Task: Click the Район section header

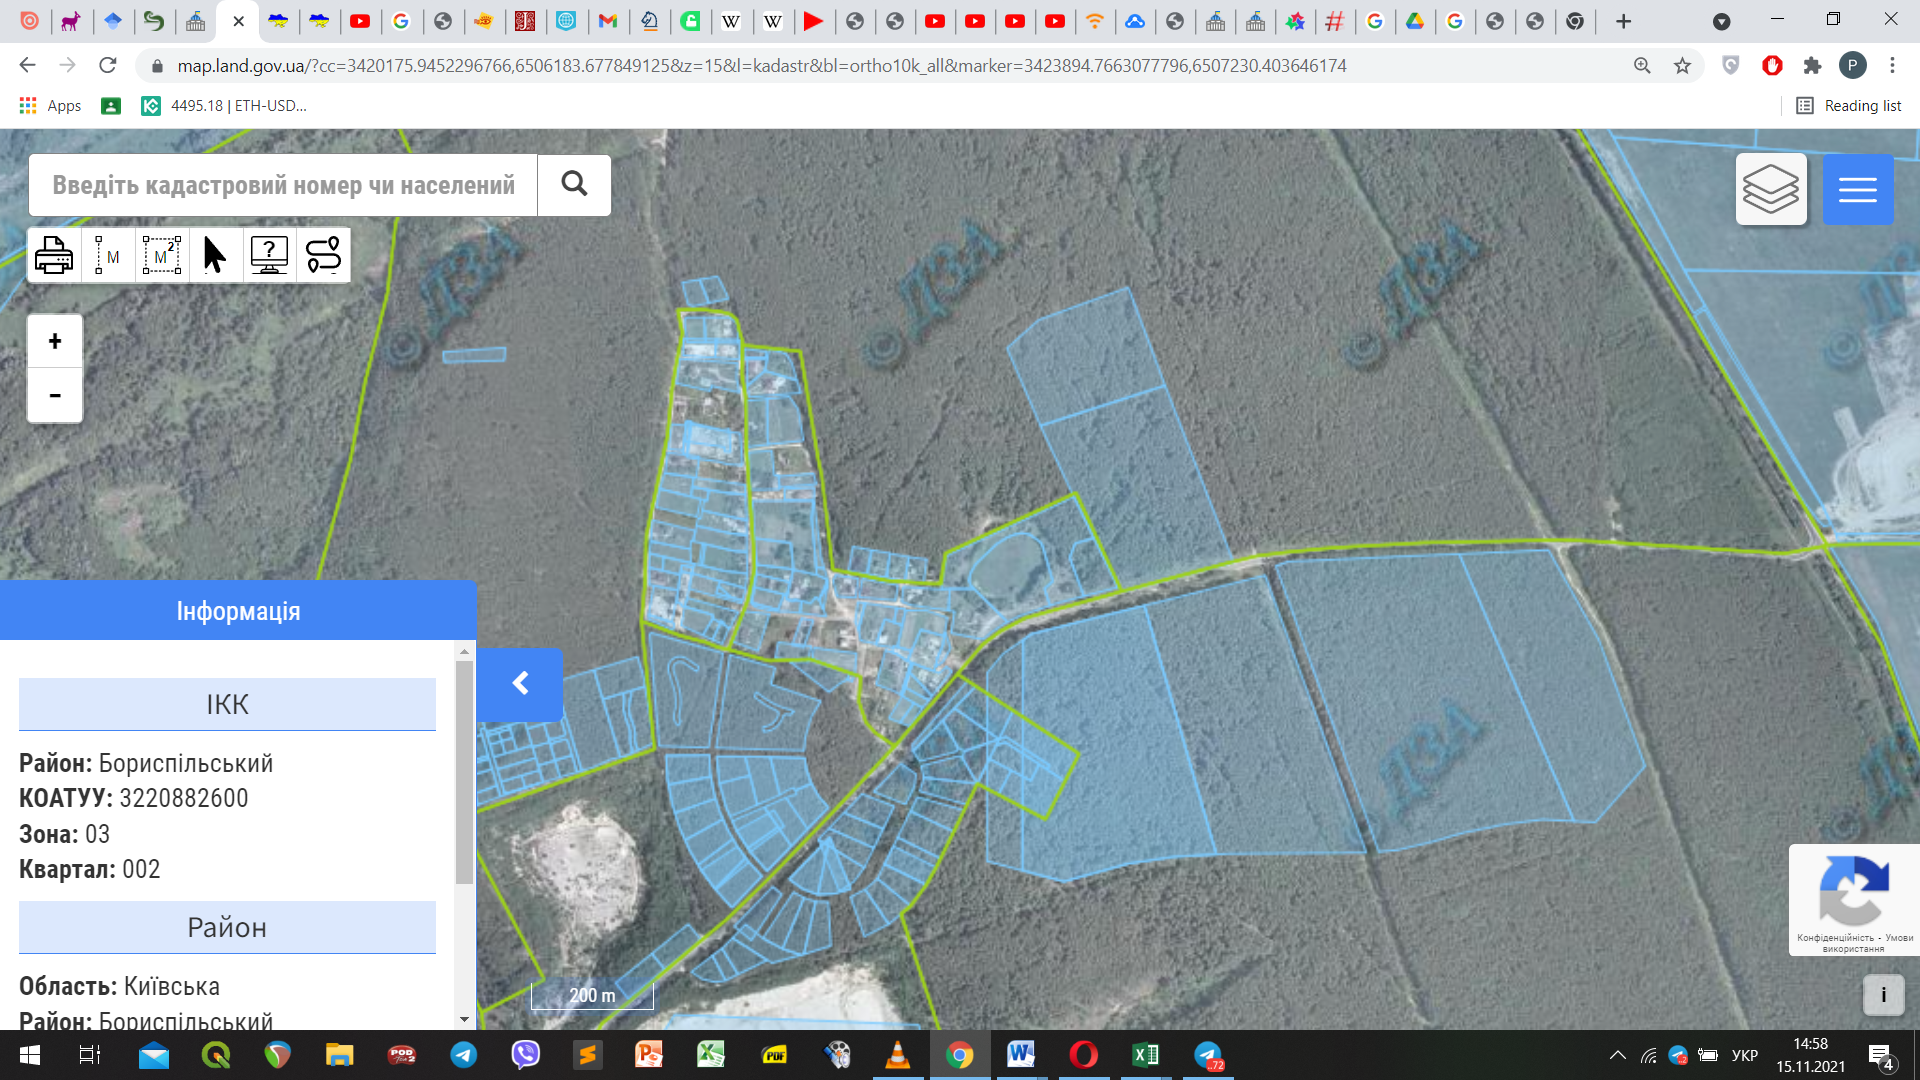Action: tap(227, 927)
